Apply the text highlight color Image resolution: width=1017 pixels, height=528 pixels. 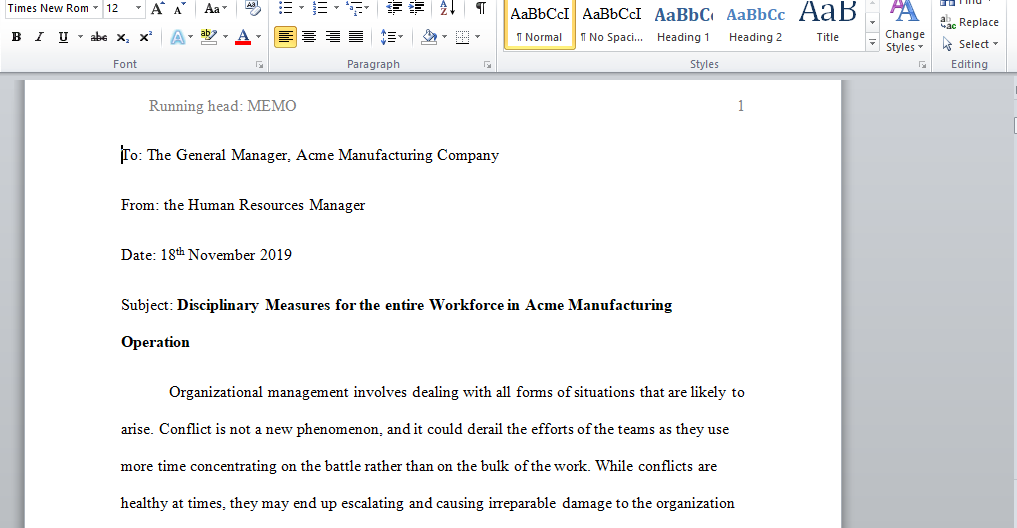point(209,38)
